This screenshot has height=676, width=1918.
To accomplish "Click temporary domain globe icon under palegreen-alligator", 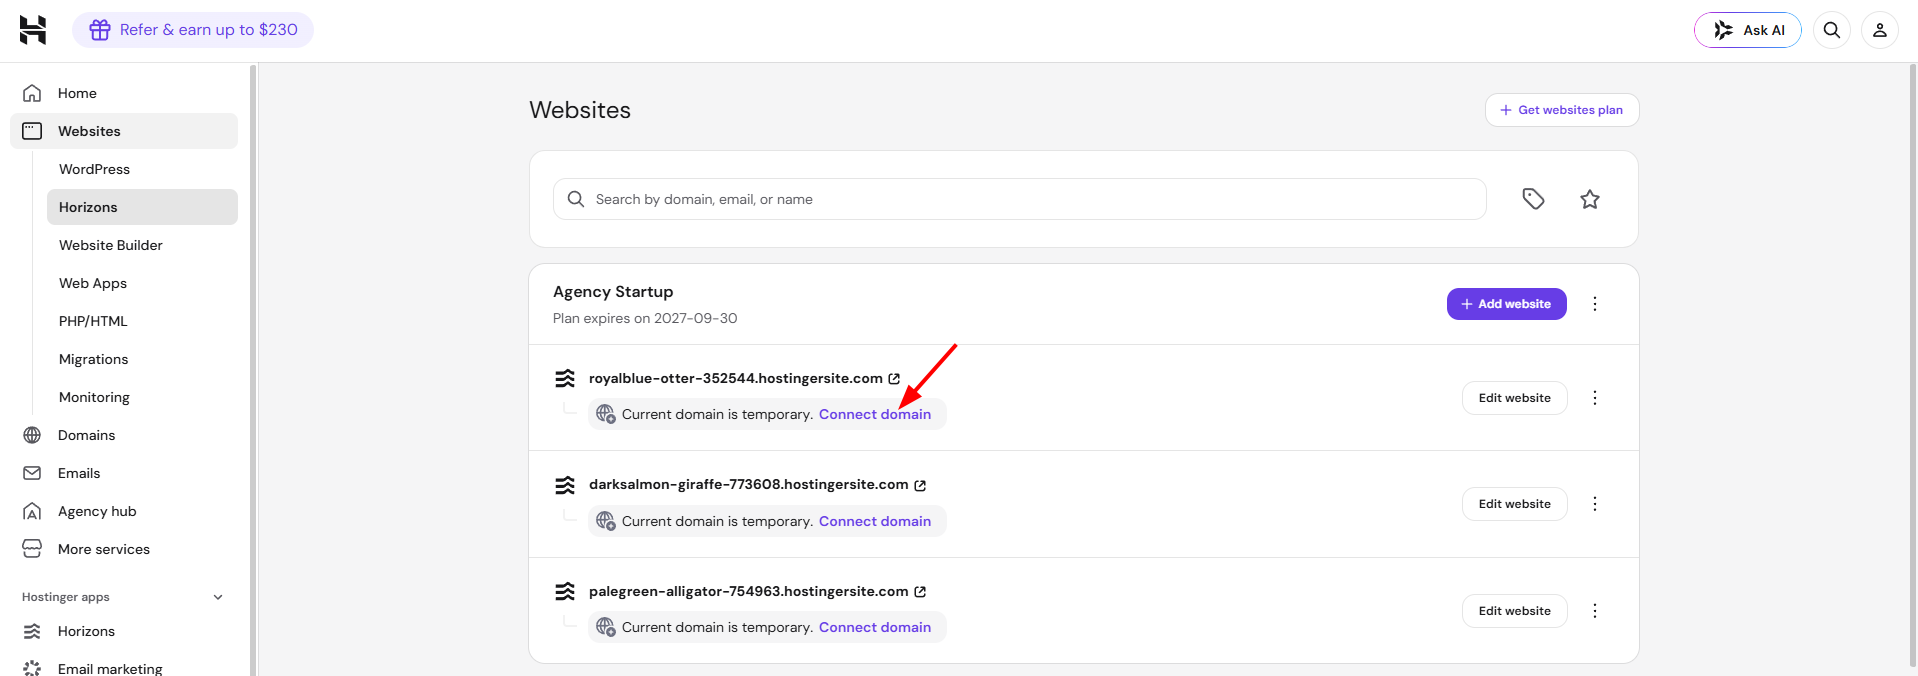I will click(605, 627).
